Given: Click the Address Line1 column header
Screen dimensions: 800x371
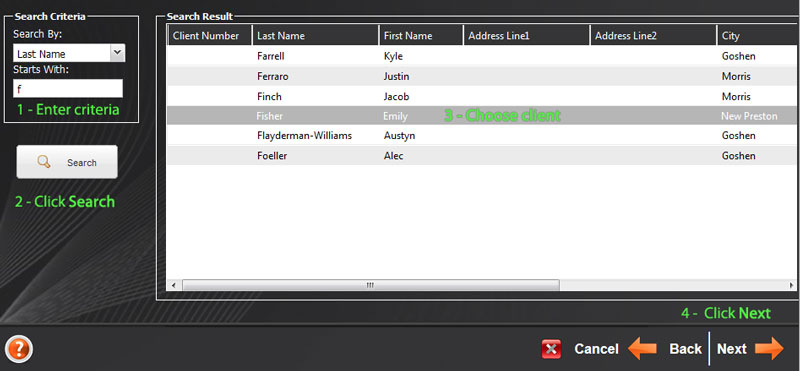Looking at the screenshot, I should (527, 36).
